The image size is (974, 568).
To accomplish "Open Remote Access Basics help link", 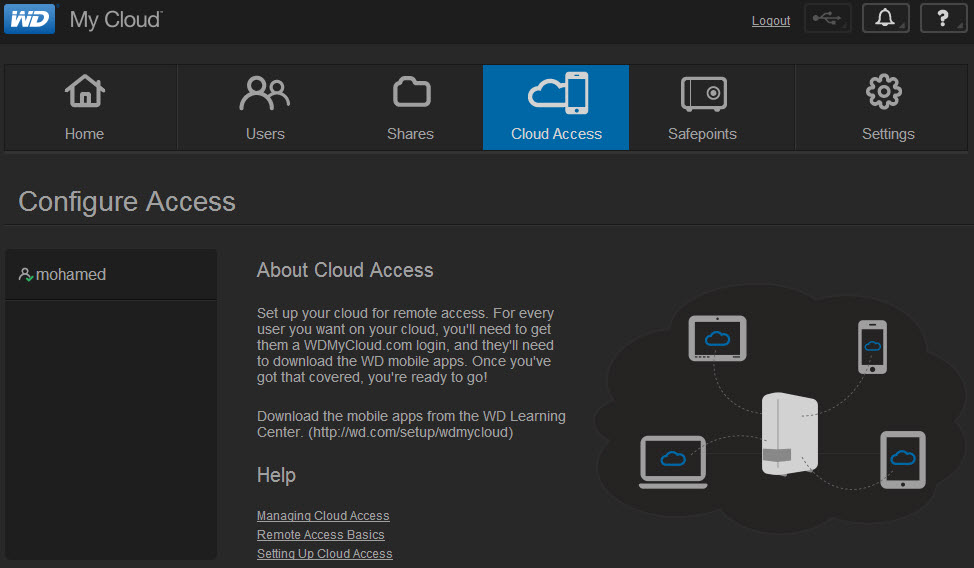I will [321, 534].
